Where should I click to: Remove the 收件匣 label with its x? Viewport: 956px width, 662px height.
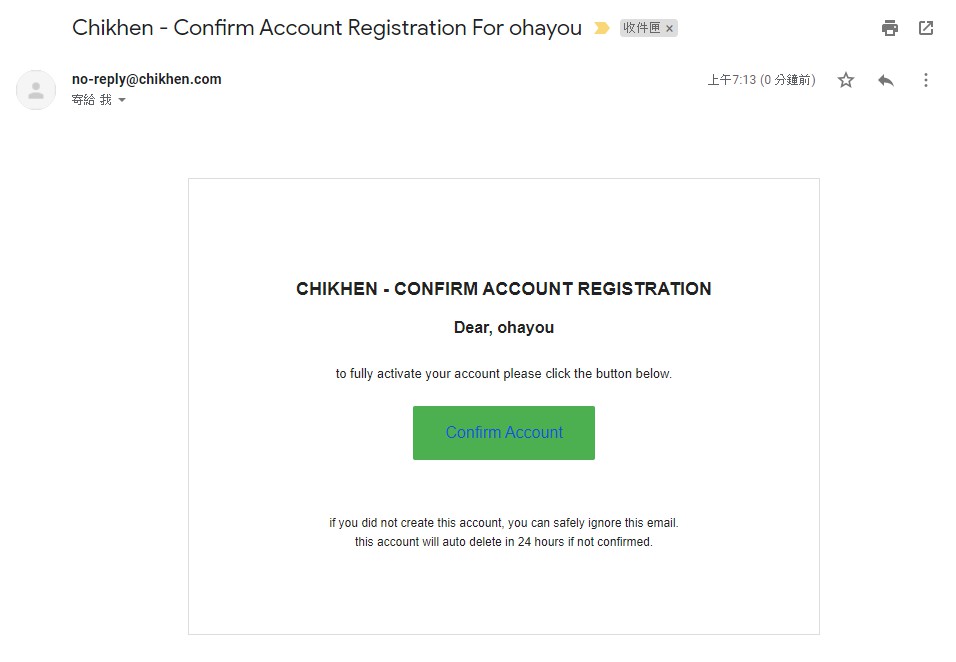point(669,29)
